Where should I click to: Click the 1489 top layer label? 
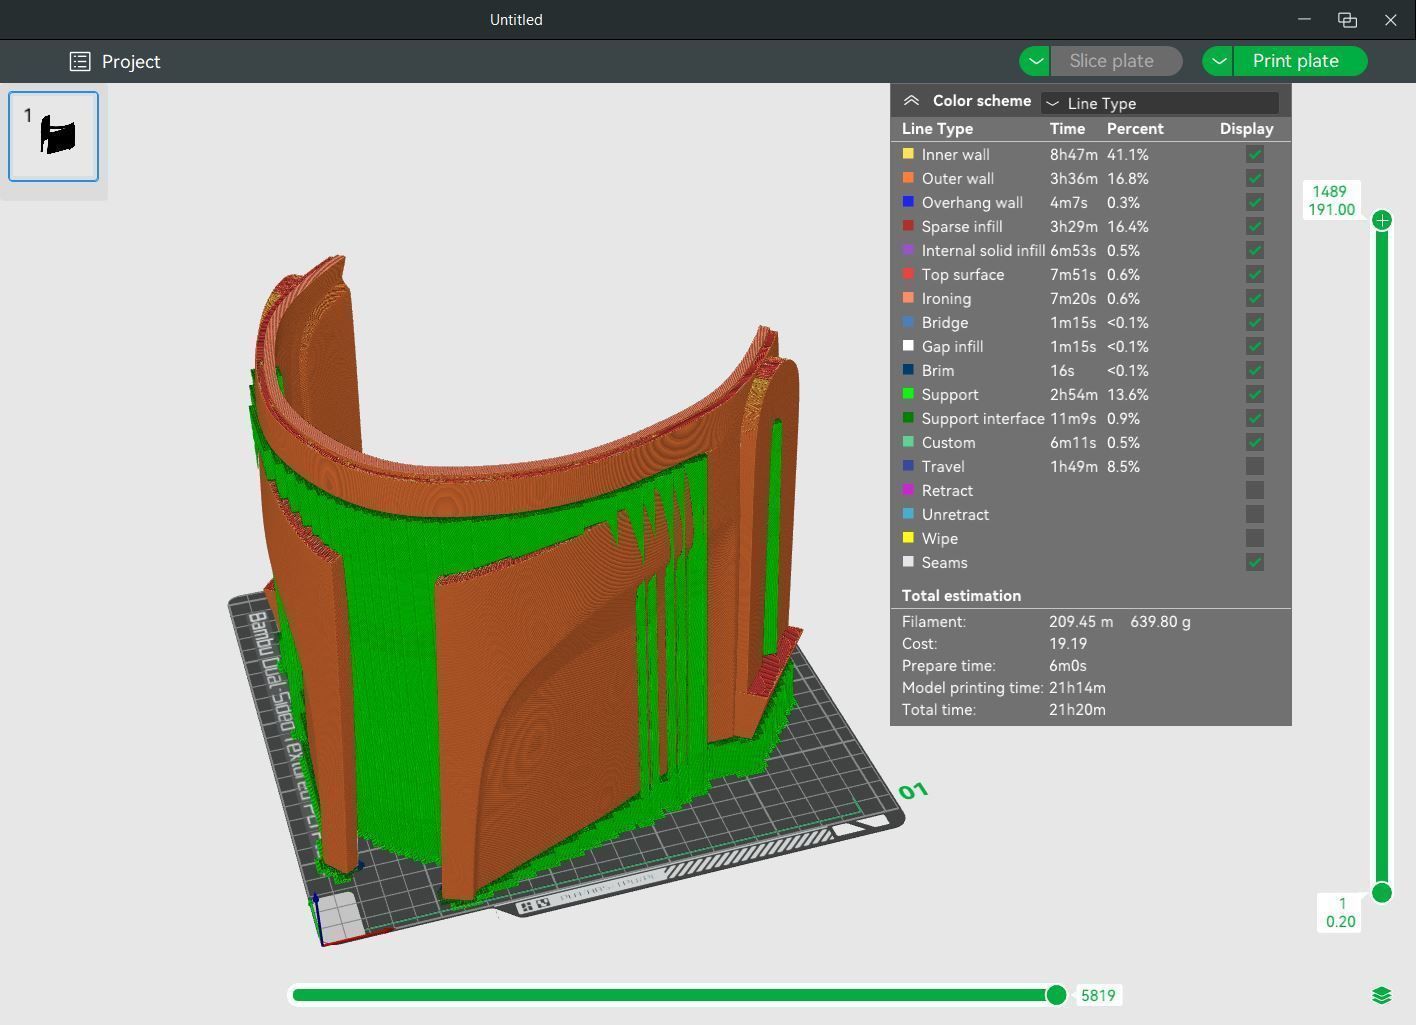click(x=1329, y=191)
